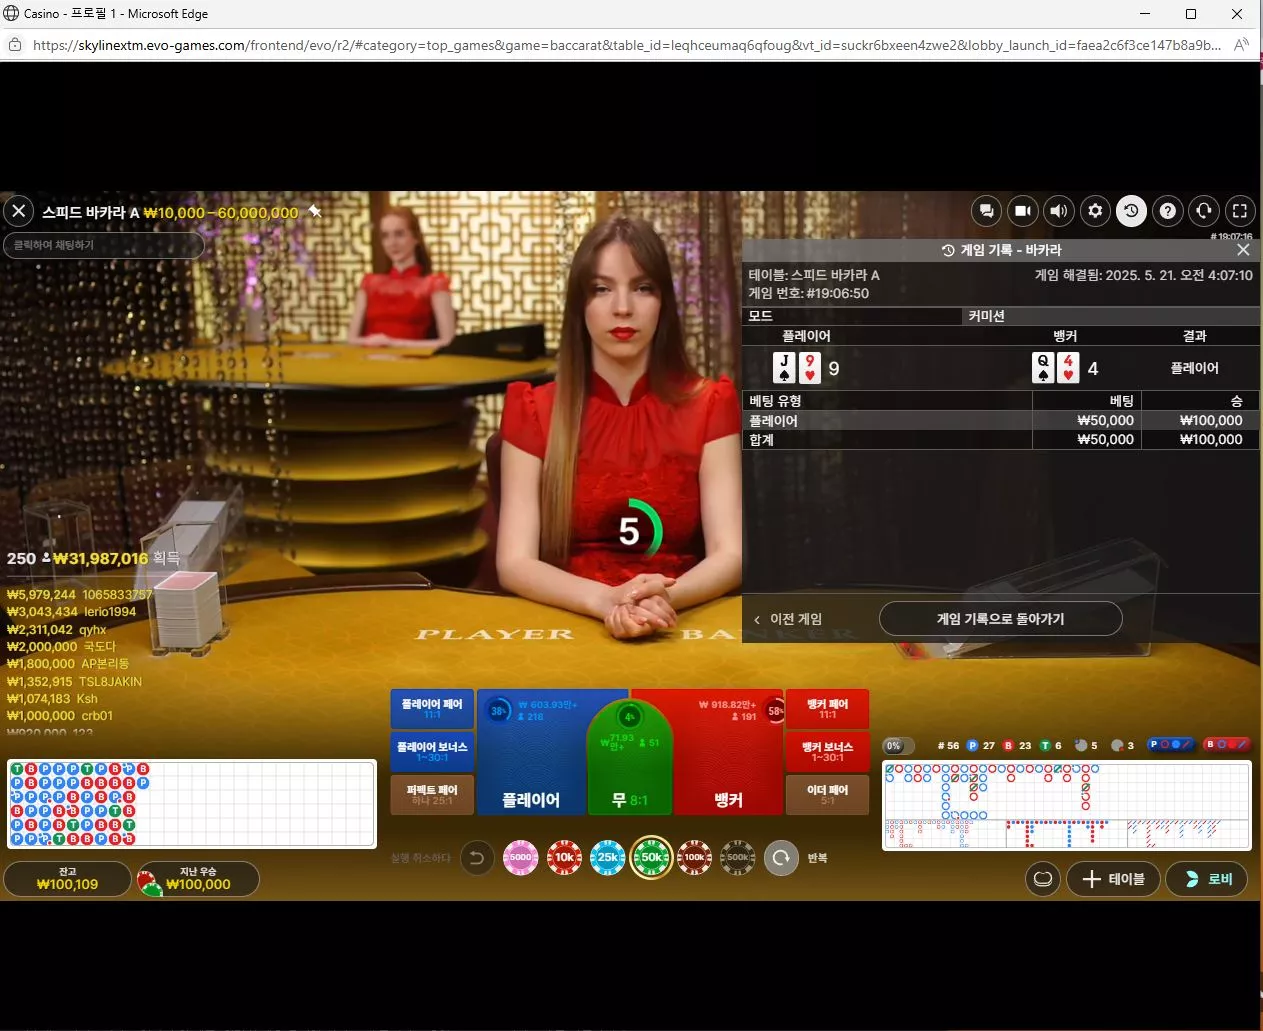The width and height of the screenshot is (1263, 1031).
Task: Close the game with the X beside 스피드 바카라 A
Action: pos(19,211)
